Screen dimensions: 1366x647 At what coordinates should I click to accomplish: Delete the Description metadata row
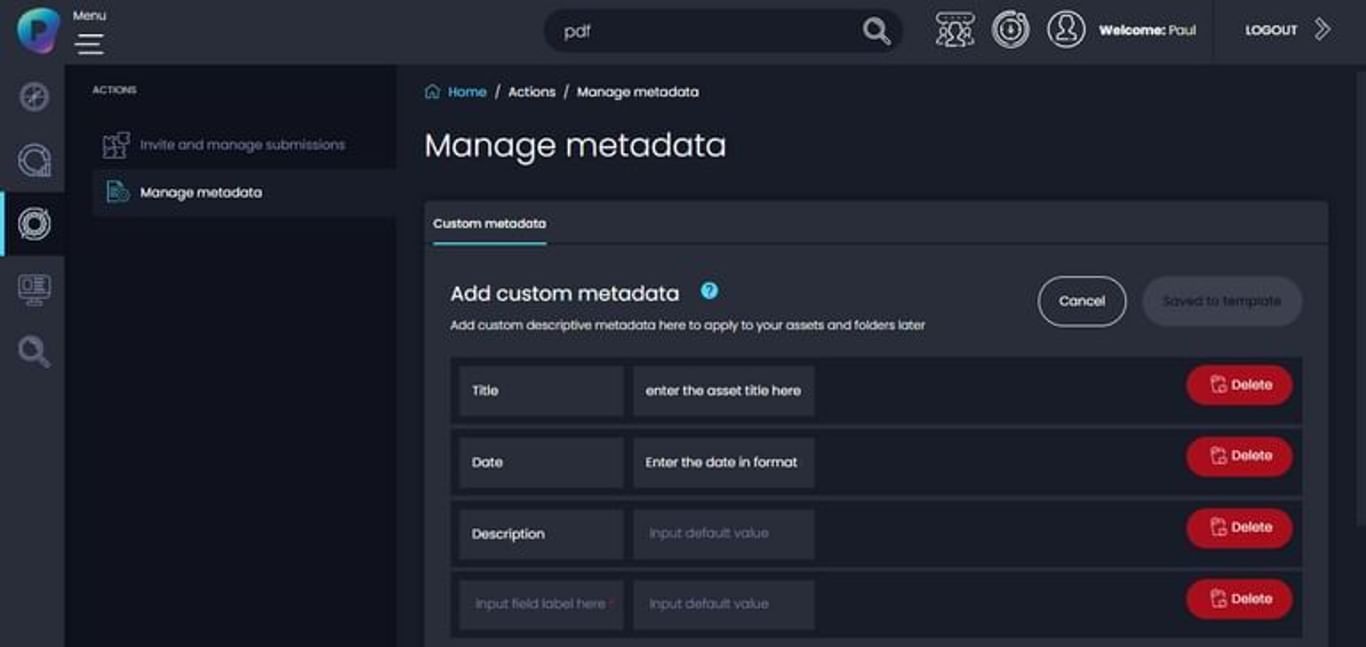1239,528
